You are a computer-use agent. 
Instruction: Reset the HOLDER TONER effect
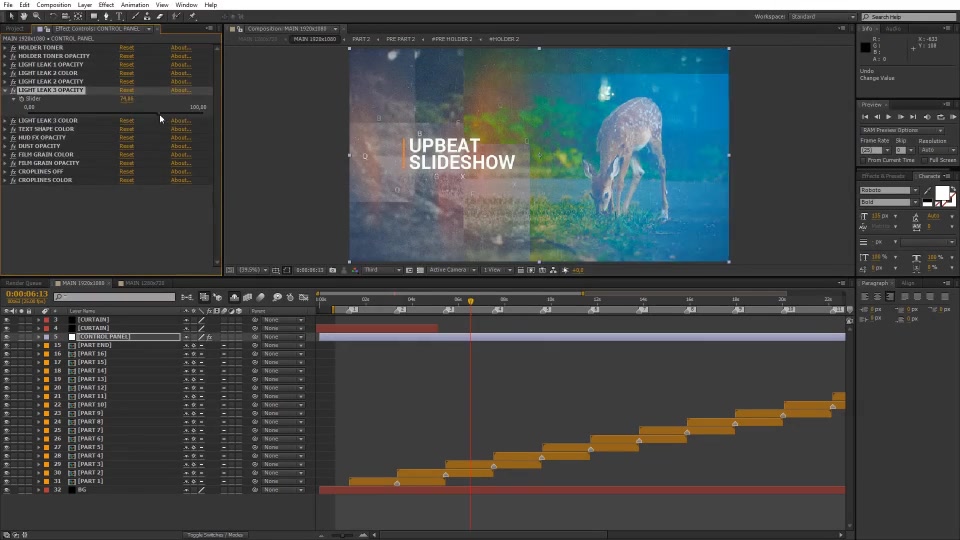point(127,48)
